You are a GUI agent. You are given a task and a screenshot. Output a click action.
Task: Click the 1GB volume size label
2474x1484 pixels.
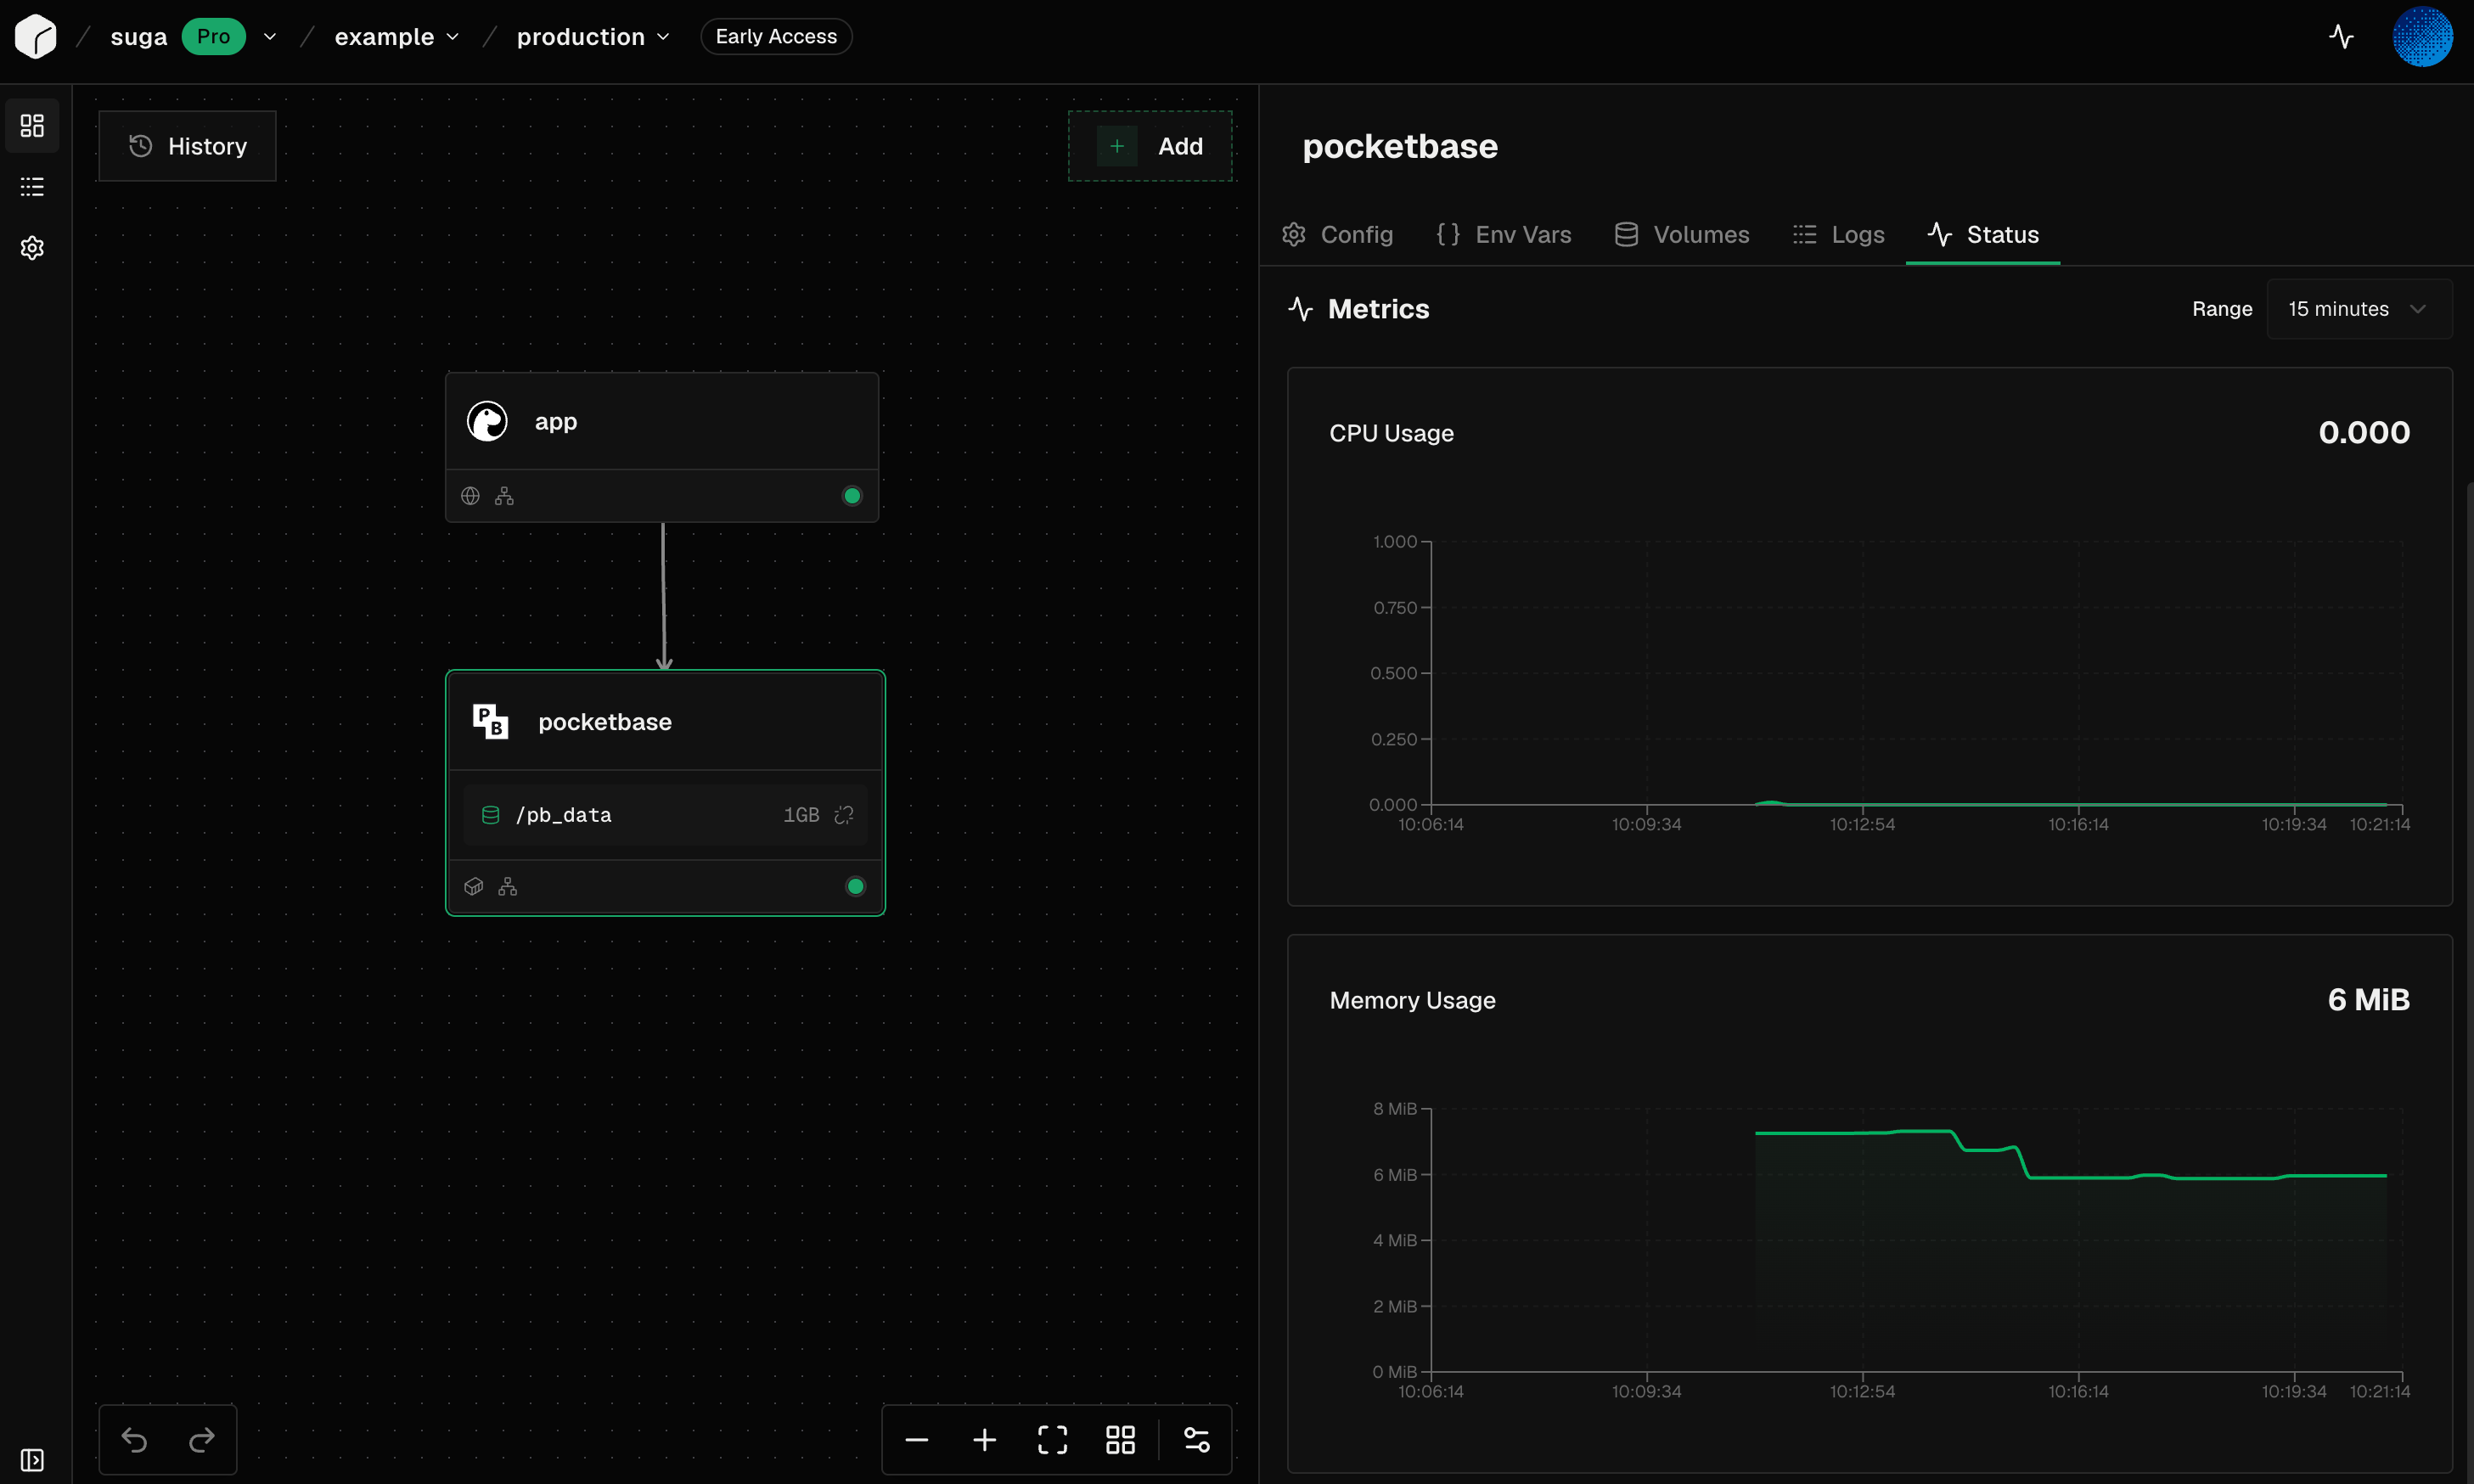coord(801,815)
